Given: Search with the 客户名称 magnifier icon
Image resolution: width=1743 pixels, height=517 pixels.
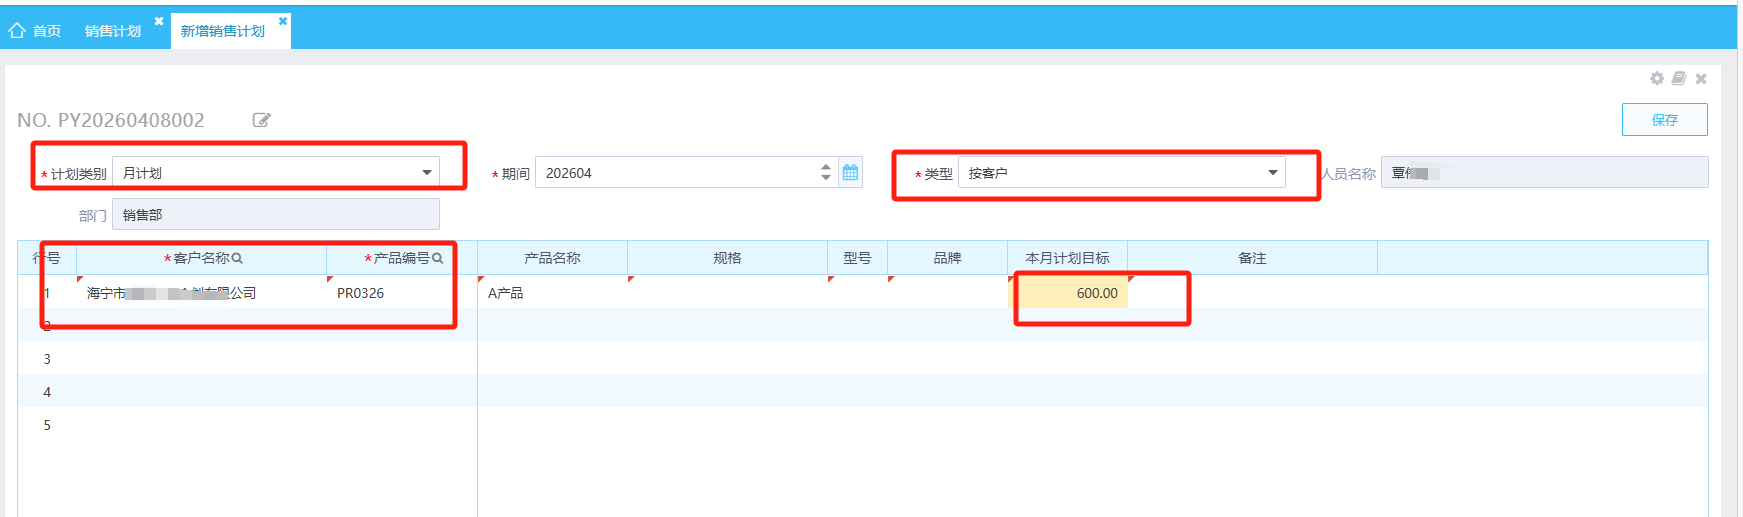Looking at the screenshot, I should (238, 258).
